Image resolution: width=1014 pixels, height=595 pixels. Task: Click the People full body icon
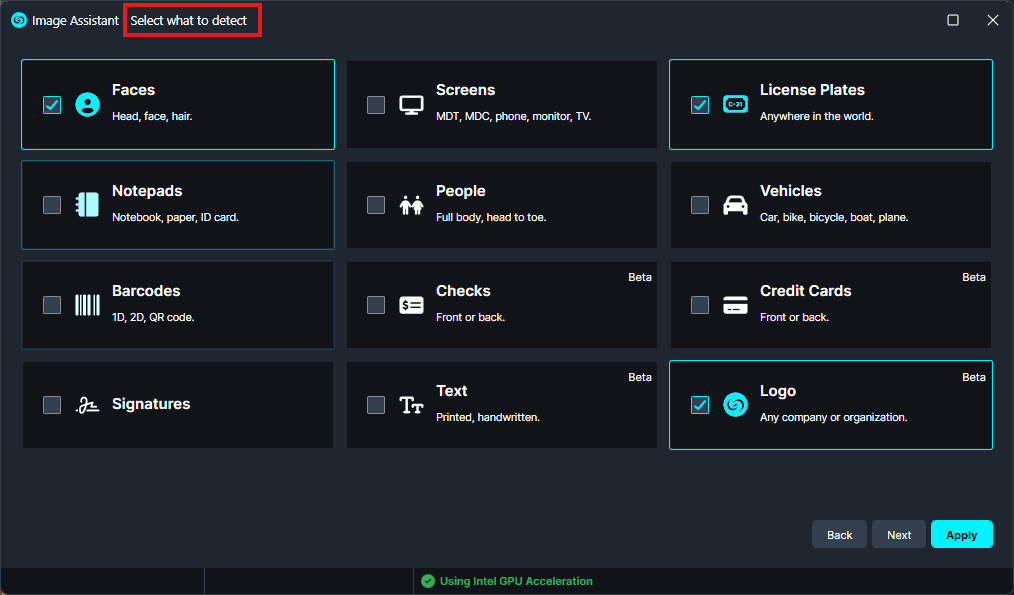[x=411, y=205]
